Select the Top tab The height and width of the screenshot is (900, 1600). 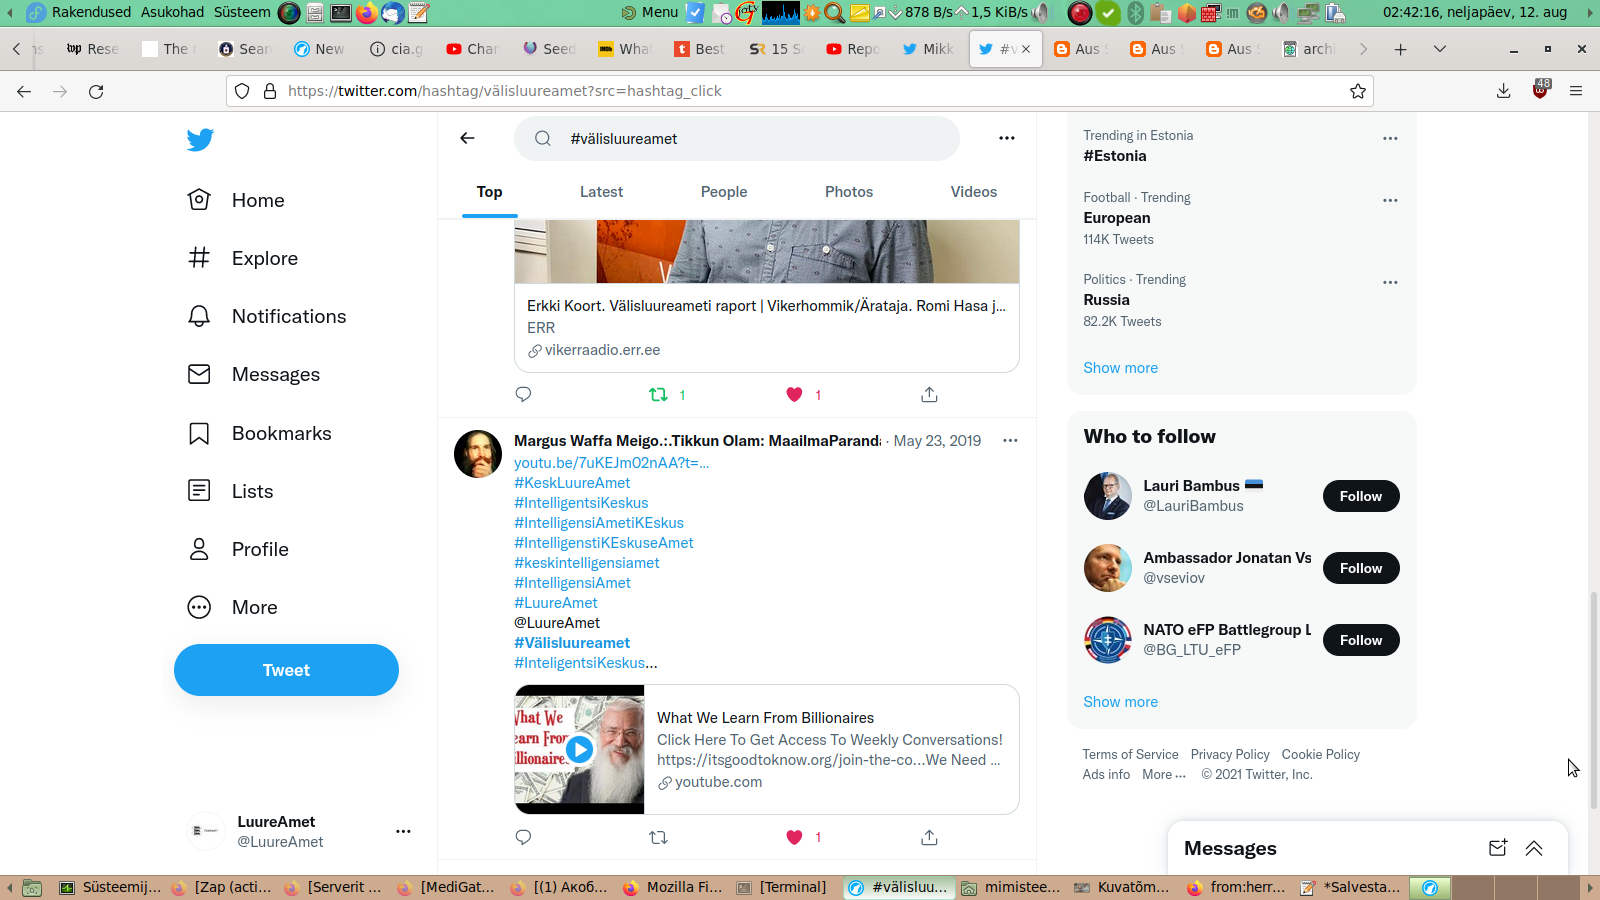pos(489,192)
